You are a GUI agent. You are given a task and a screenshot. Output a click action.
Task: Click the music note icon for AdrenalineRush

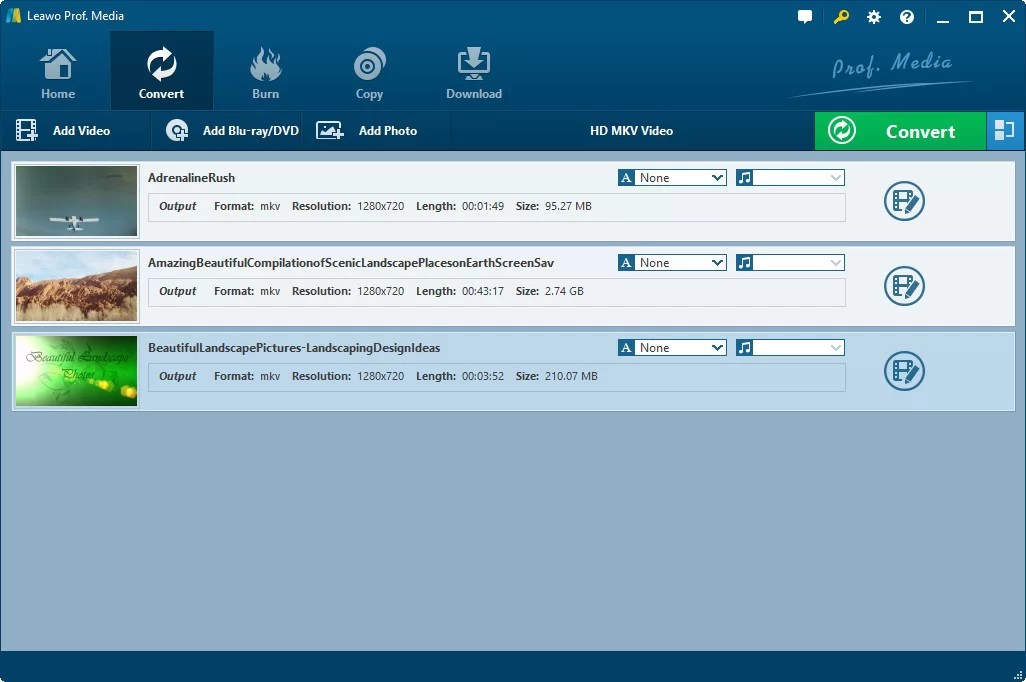click(x=744, y=177)
